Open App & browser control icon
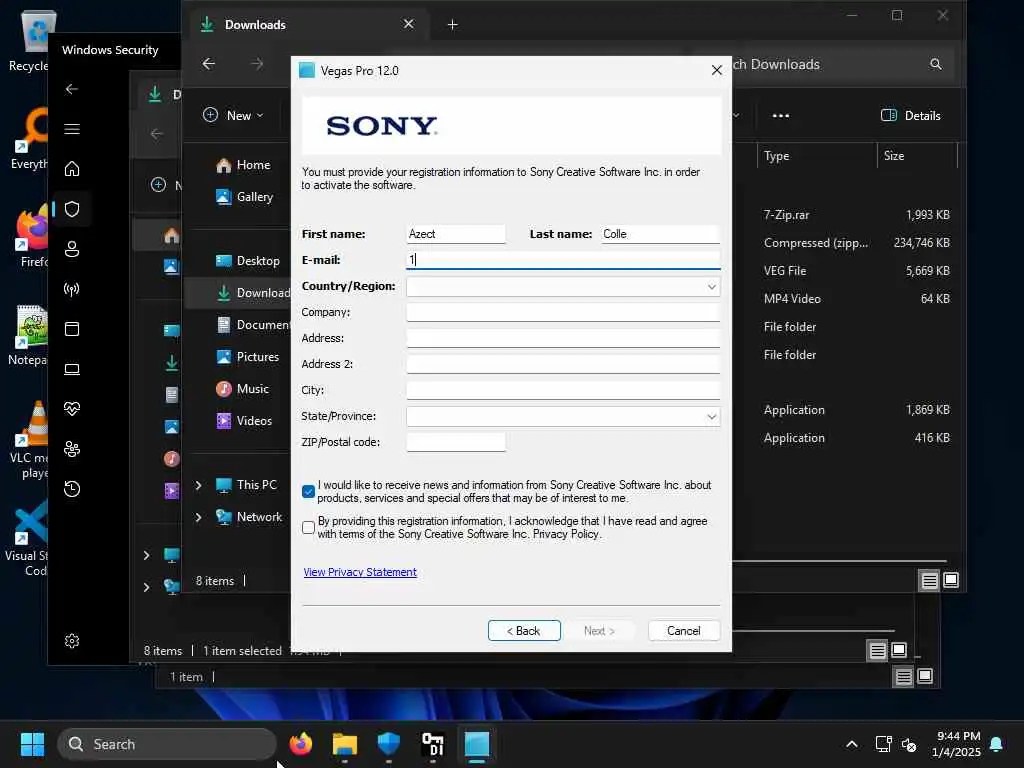1024x768 pixels. tap(72, 329)
